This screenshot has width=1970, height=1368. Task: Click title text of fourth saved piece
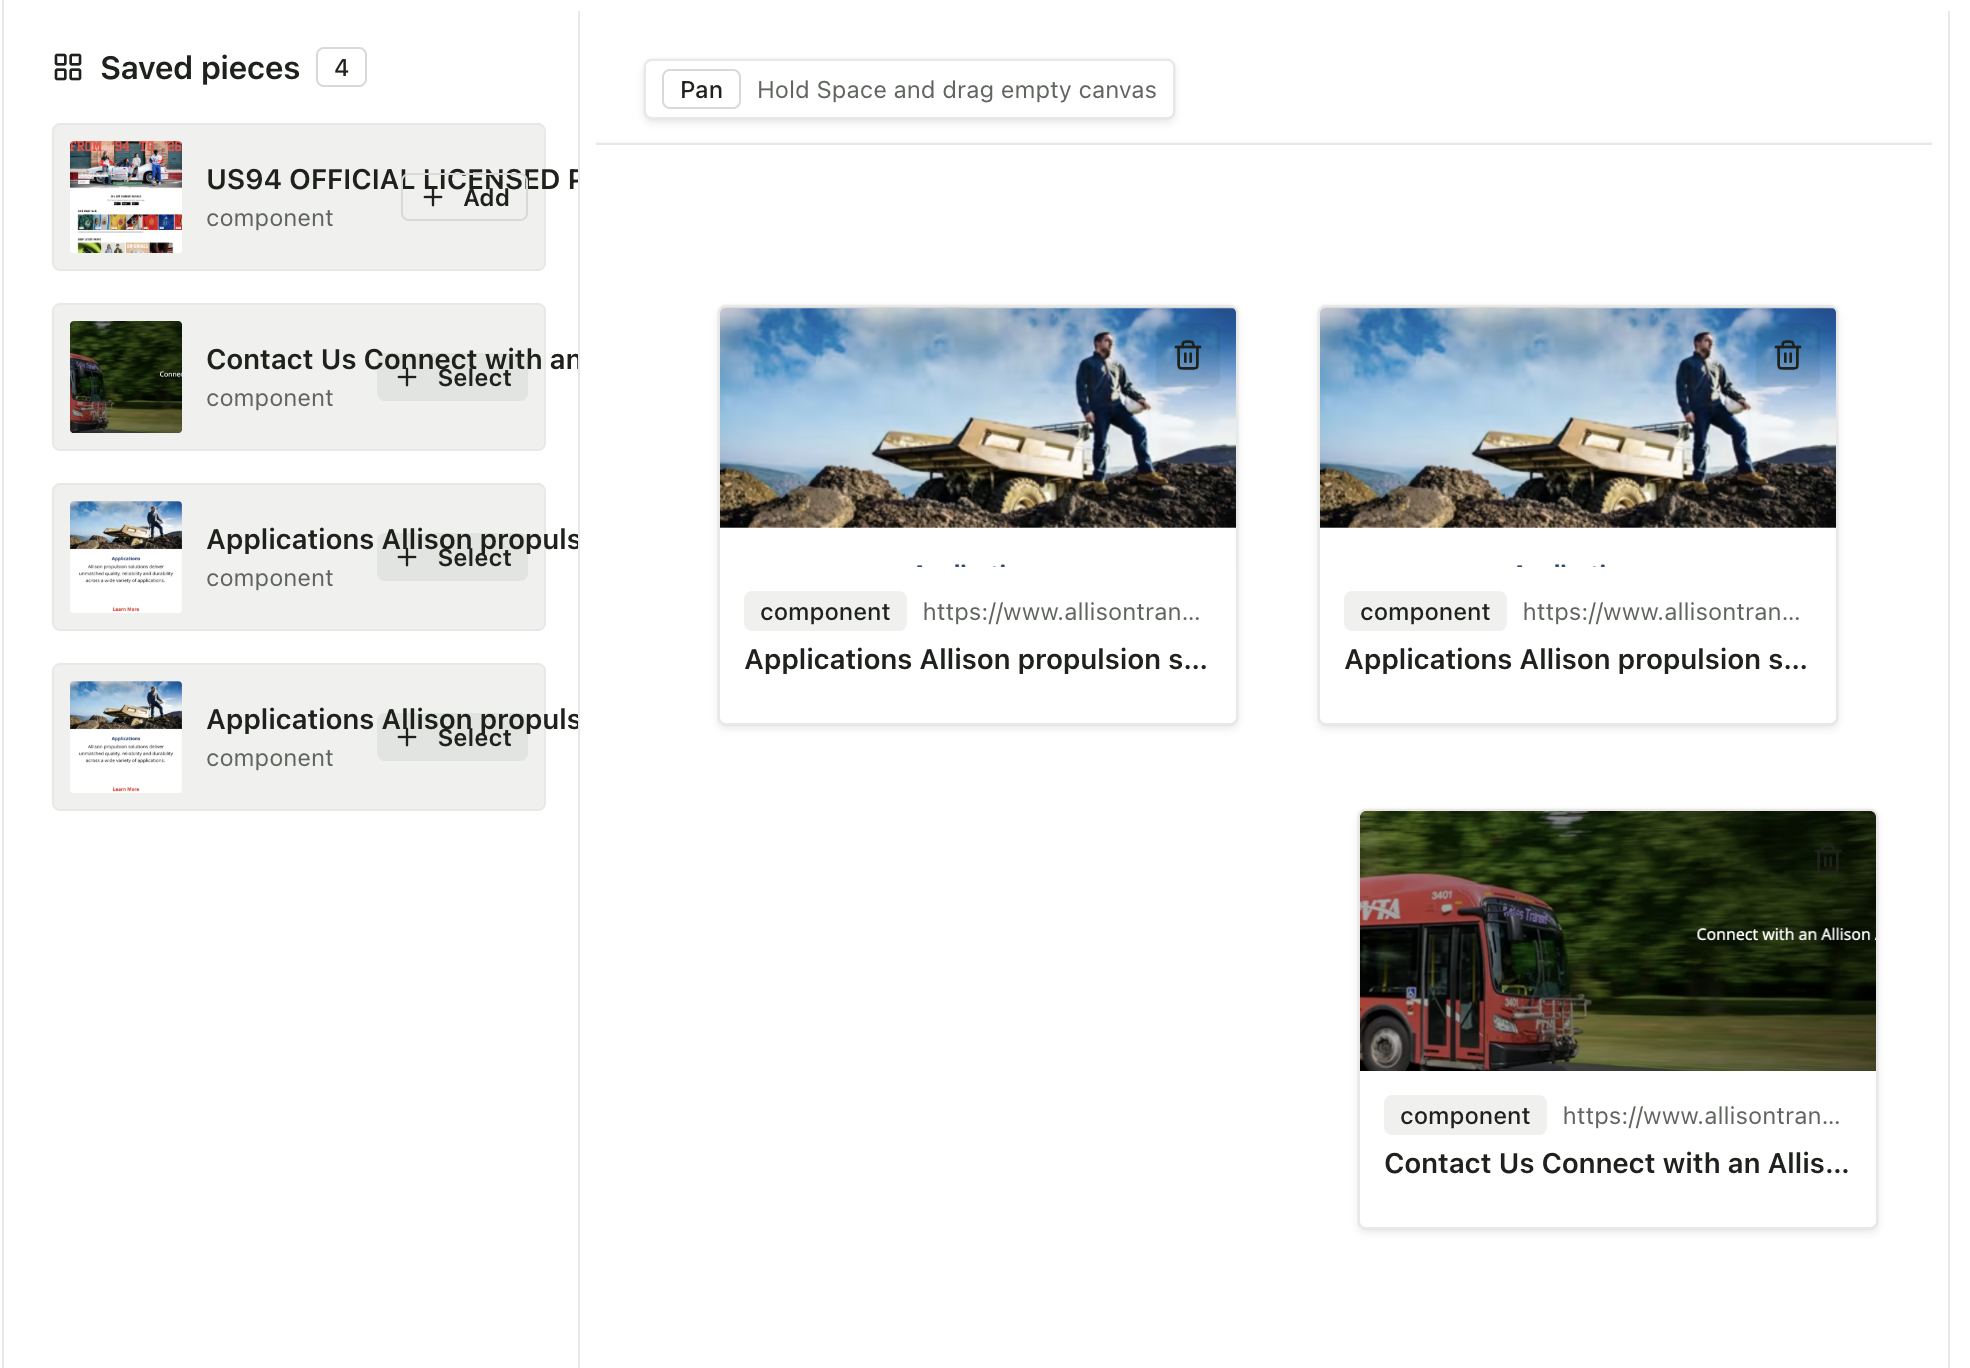[392, 719]
